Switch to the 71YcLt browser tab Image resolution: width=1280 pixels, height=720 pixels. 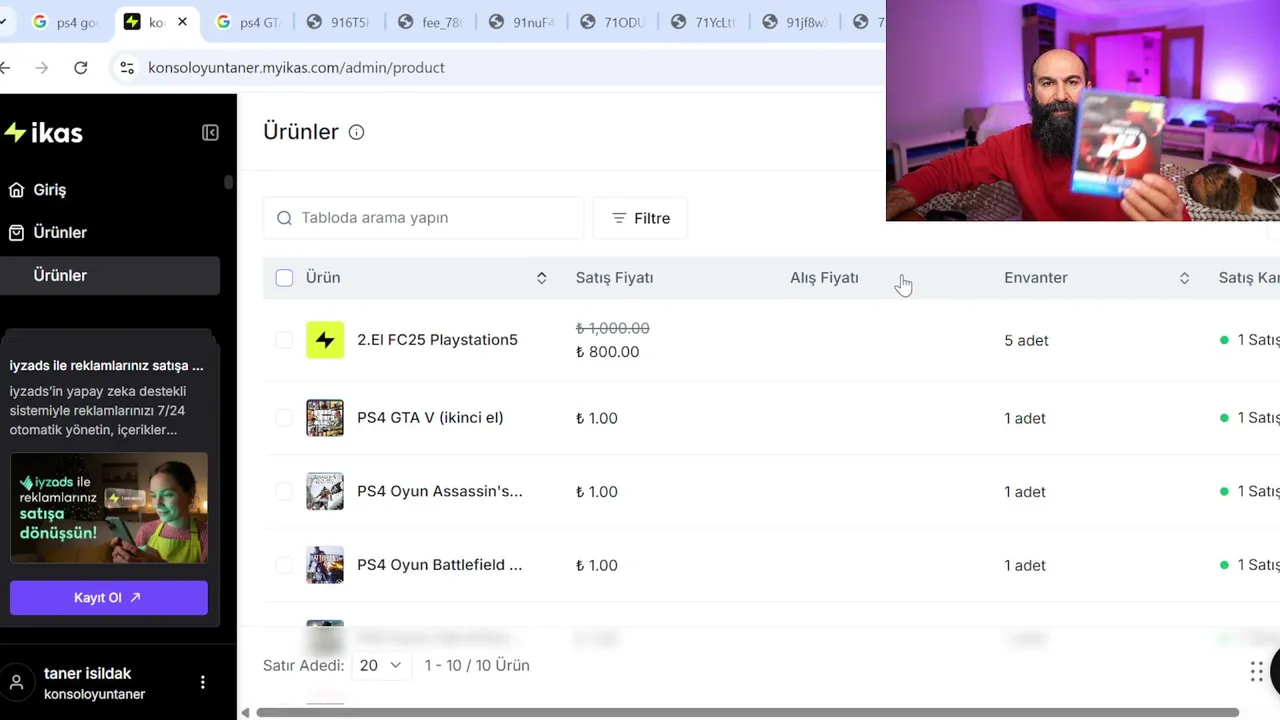point(704,22)
